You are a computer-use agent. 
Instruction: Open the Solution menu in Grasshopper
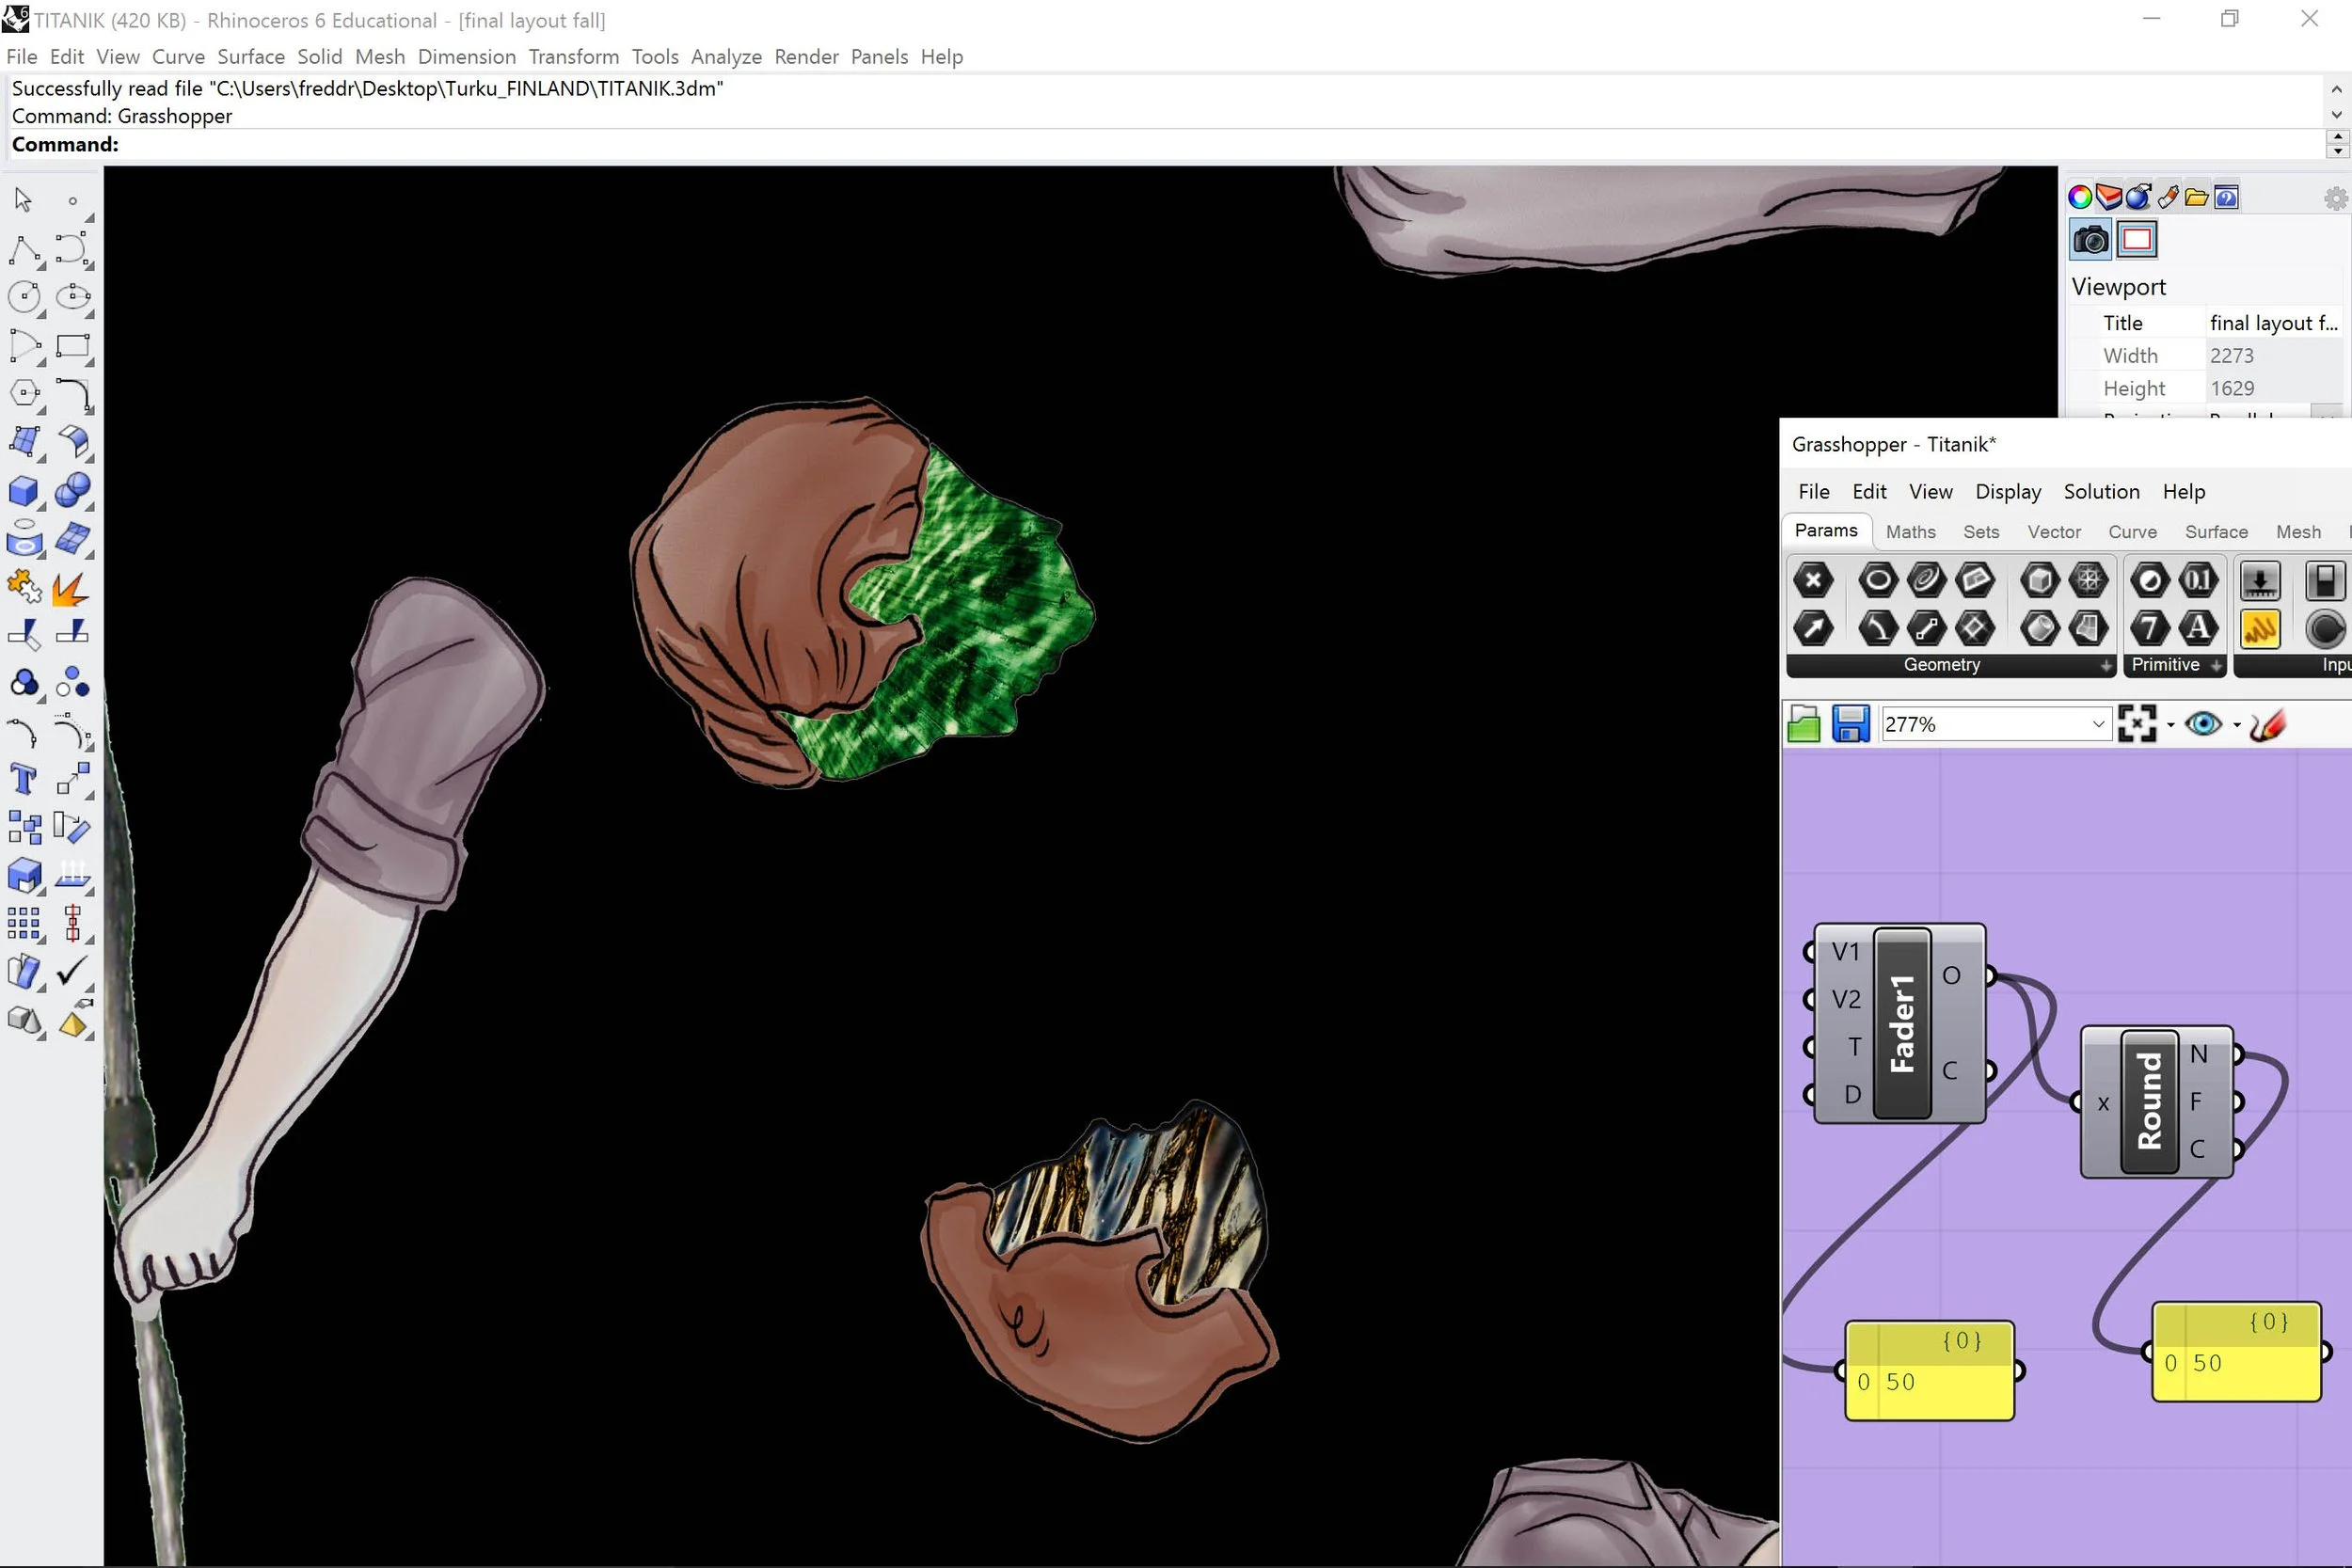click(x=2101, y=491)
